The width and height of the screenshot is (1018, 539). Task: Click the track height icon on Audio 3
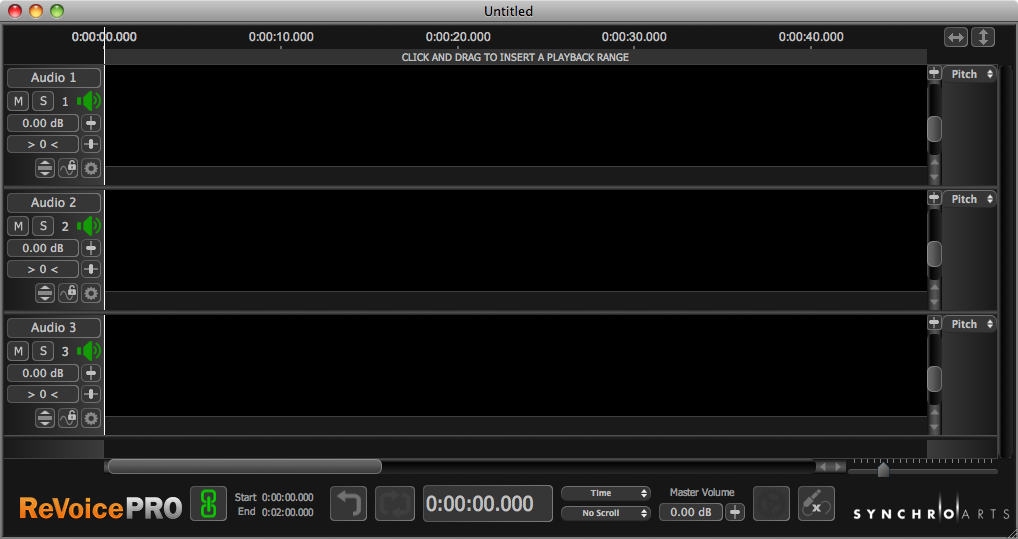point(45,418)
